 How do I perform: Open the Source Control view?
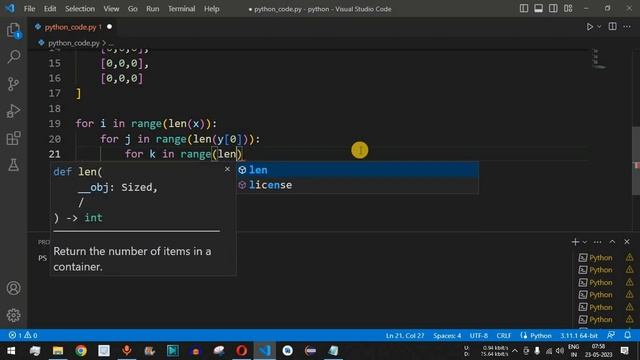[13, 84]
